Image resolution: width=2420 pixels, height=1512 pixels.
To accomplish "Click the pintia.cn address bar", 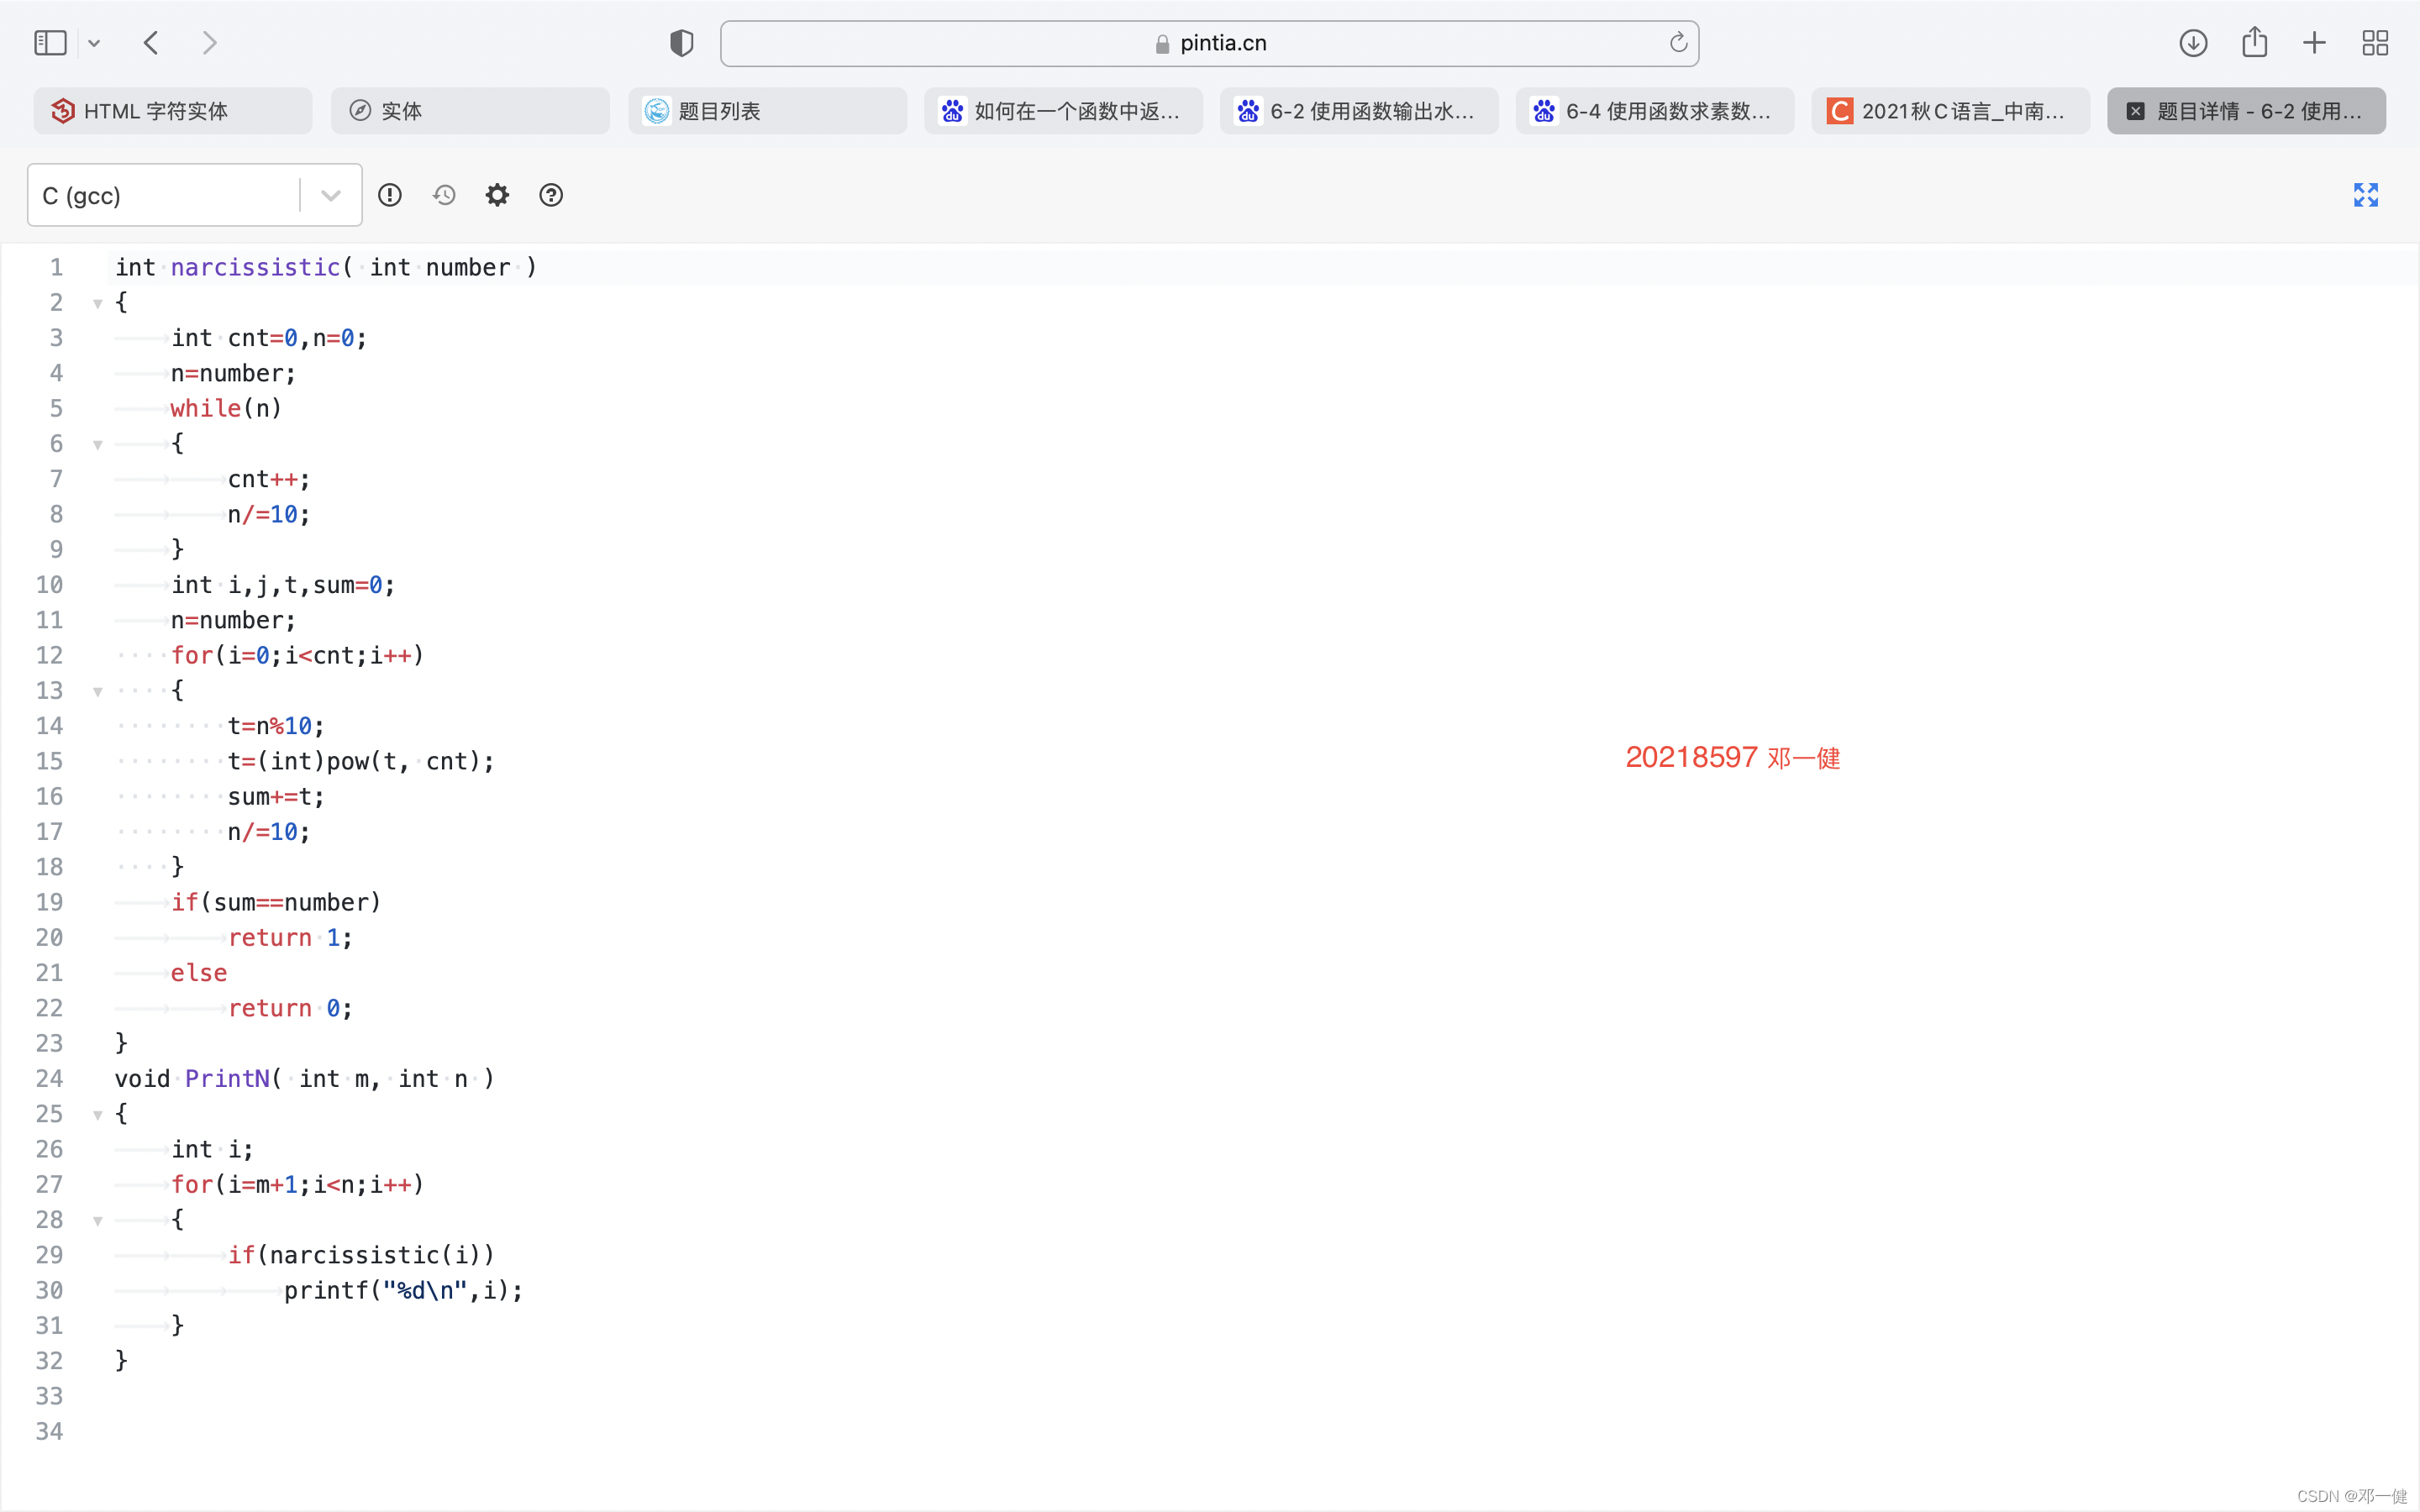I will [x=1209, y=43].
